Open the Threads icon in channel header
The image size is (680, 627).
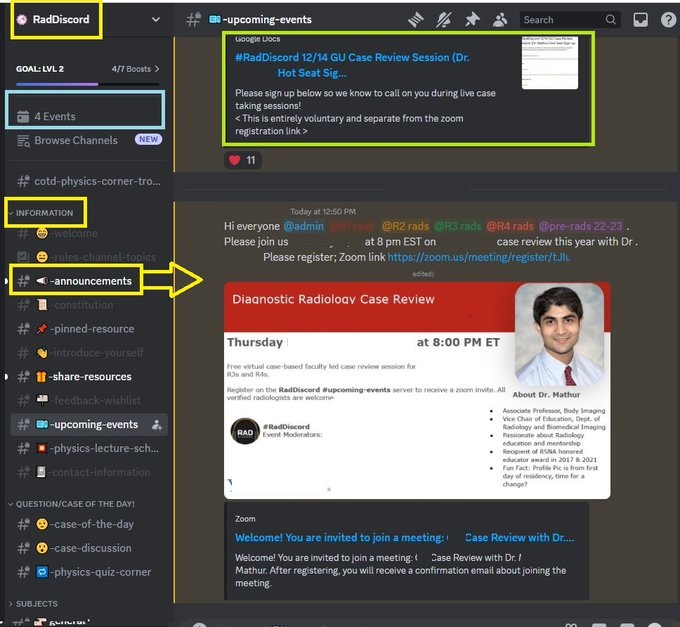[415, 20]
